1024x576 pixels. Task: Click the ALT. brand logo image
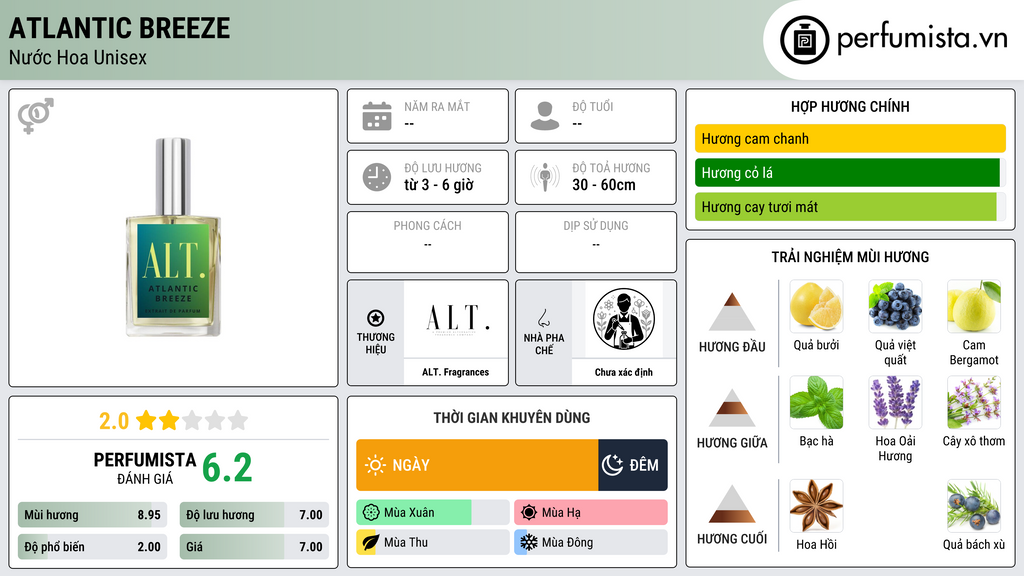[x=456, y=319]
